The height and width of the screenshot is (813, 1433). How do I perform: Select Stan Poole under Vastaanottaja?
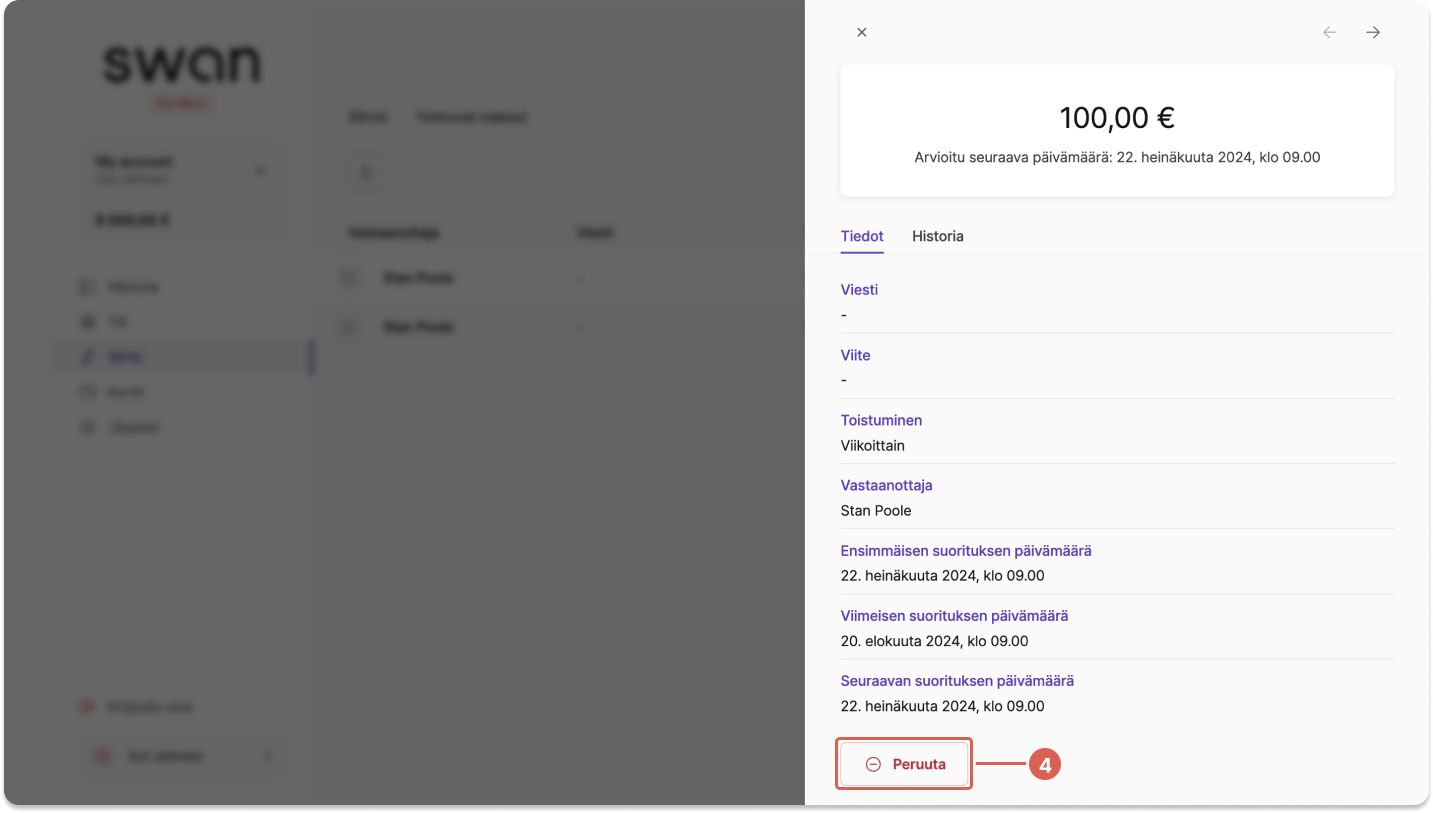point(876,510)
